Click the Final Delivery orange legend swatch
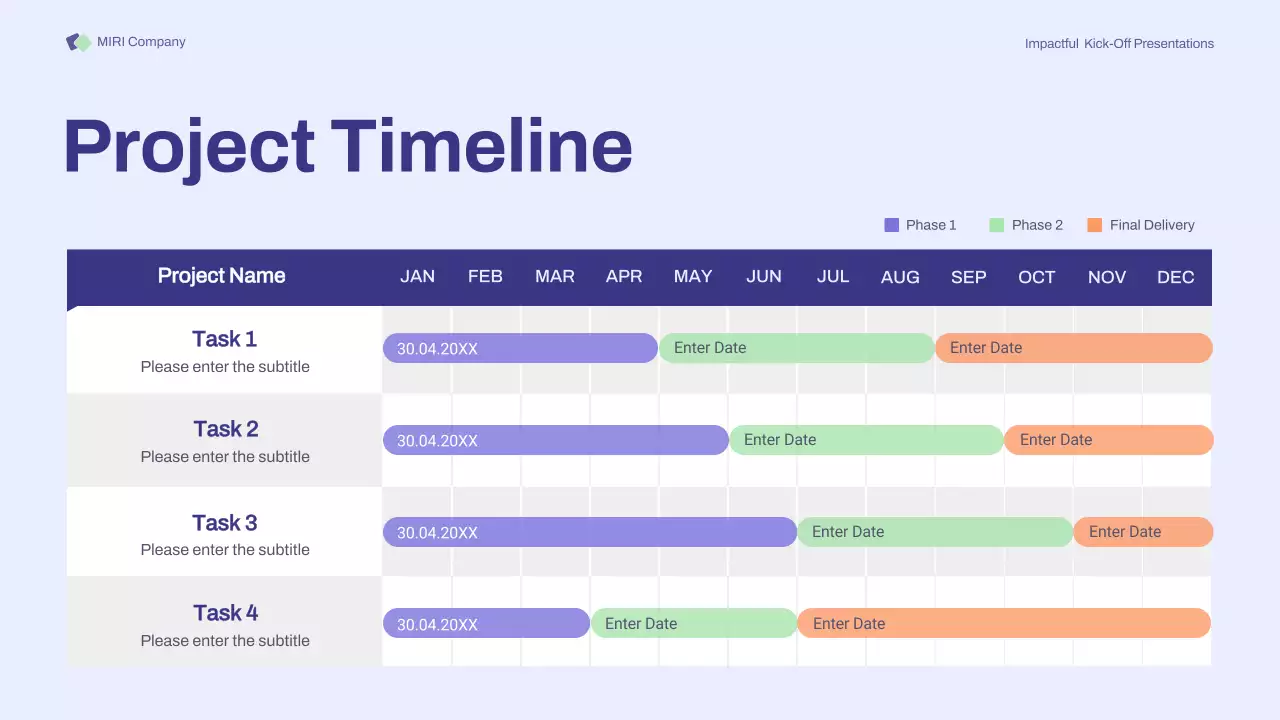The width and height of the screenshot is (1280, 720). (1094, 225)
